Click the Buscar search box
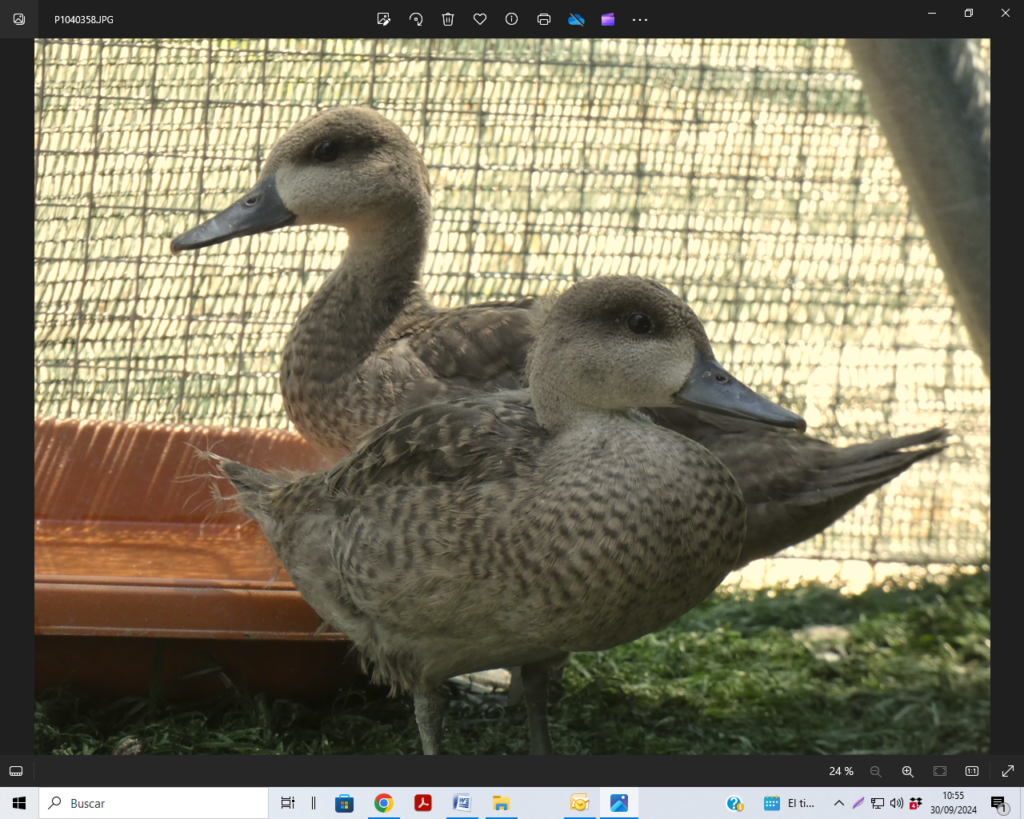The width and height of the screenshot is (1024, 819). pyautogui.click(x=153, y=803)
